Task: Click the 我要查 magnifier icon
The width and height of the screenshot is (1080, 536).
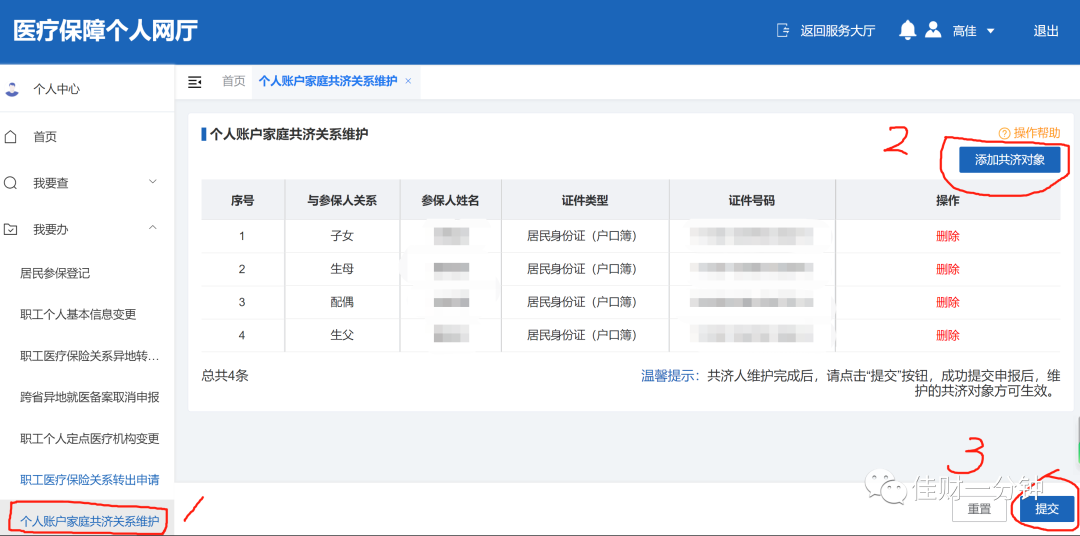Action: tap(11, 183)
